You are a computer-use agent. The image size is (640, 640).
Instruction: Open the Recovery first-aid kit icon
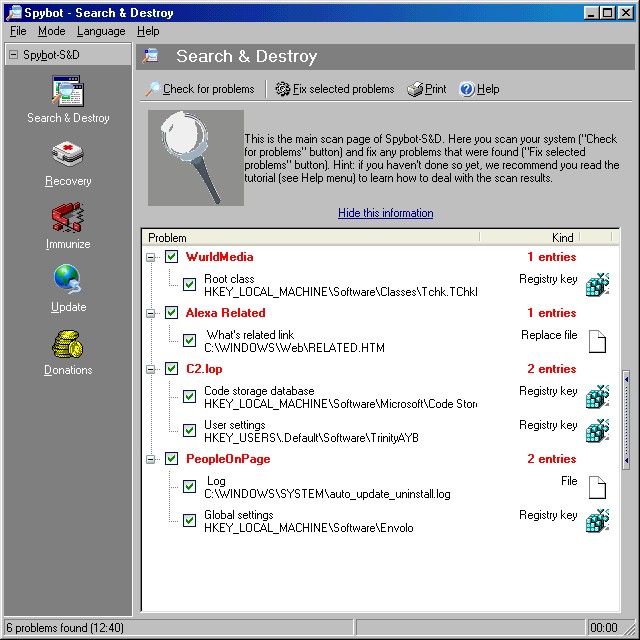(x=68, y=154)
